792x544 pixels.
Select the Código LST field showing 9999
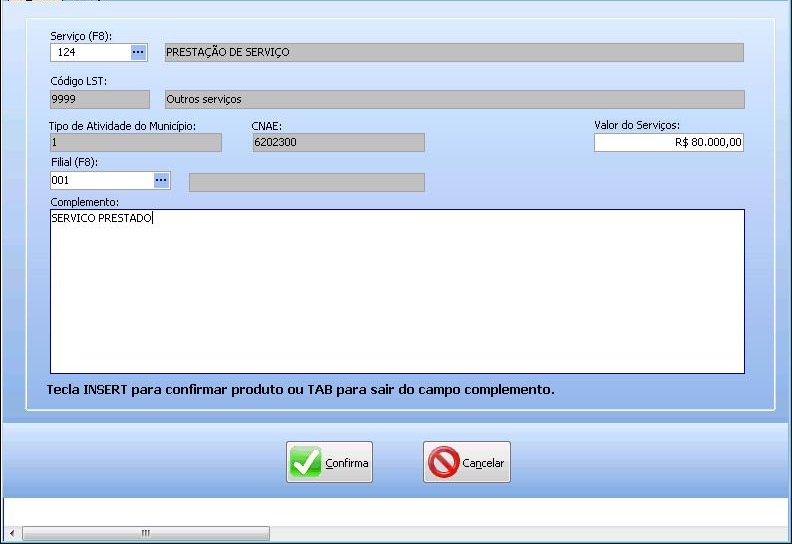pos(99,99)
